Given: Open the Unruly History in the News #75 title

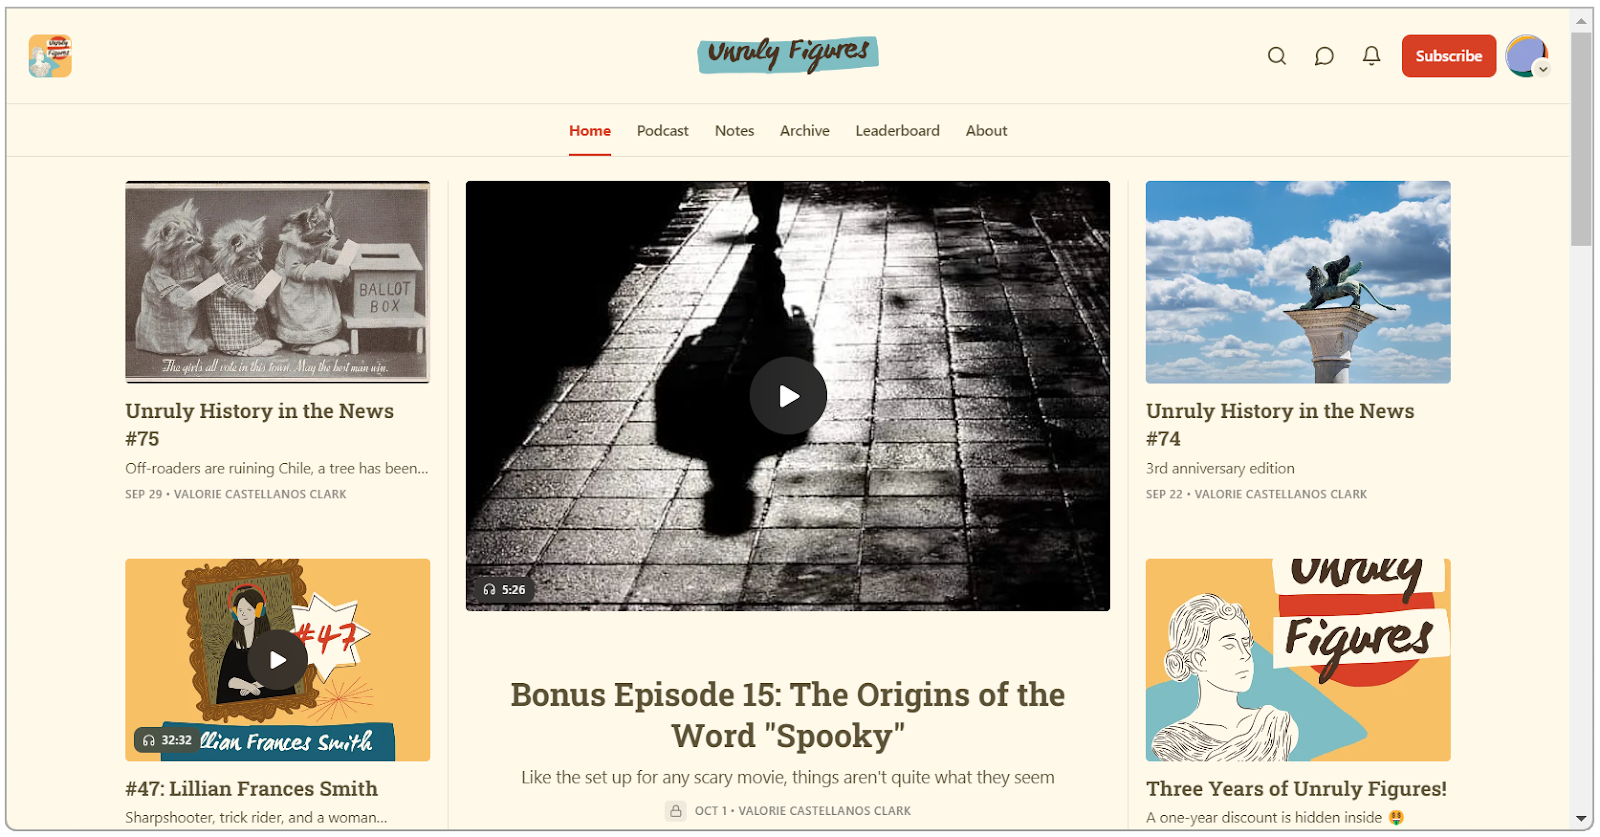Looking at the screenshot, I should pos(260,425).
